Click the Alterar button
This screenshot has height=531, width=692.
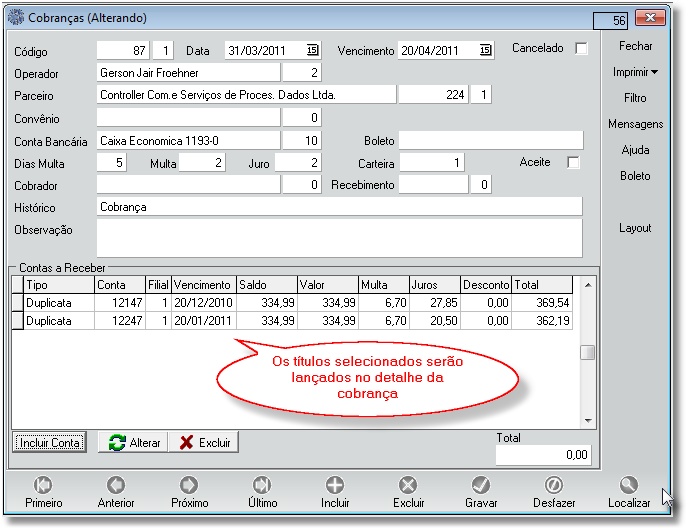[133, 442]
